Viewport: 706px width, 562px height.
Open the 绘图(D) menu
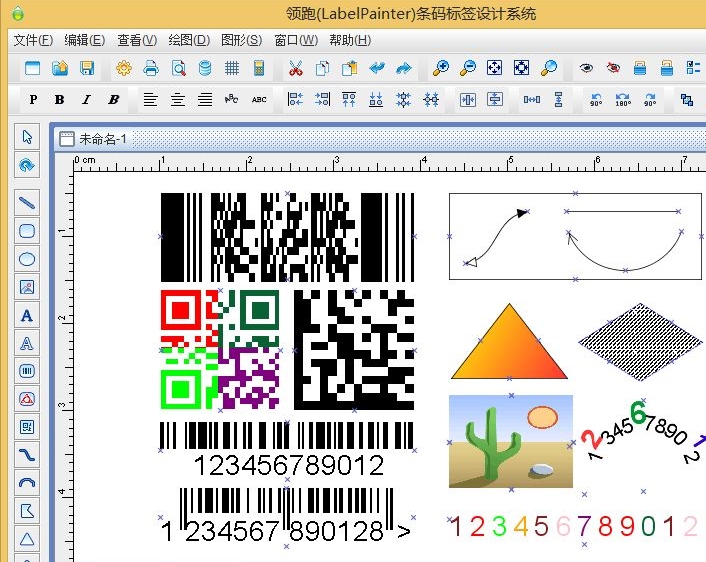[189, 40]
